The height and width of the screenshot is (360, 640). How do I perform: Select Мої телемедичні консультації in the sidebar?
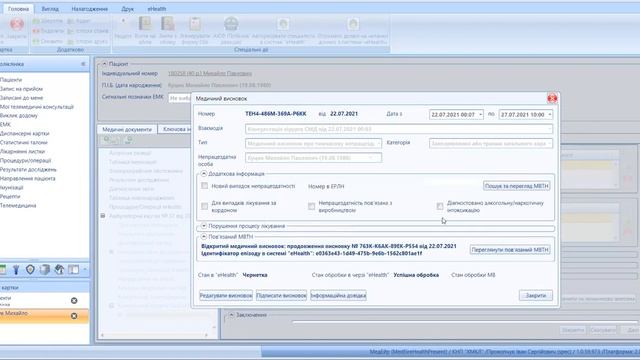tap(37, 107)
